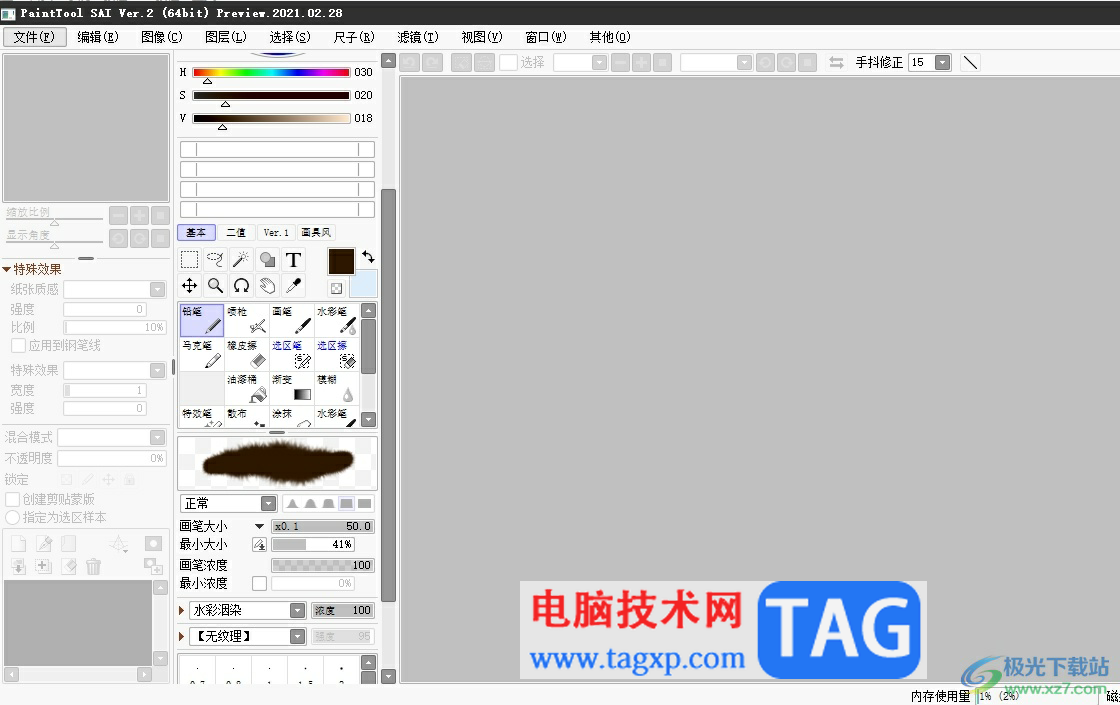The image size is (1120, 705).
Task: Click the transparent color checker icon
Action: coord(336,289)
